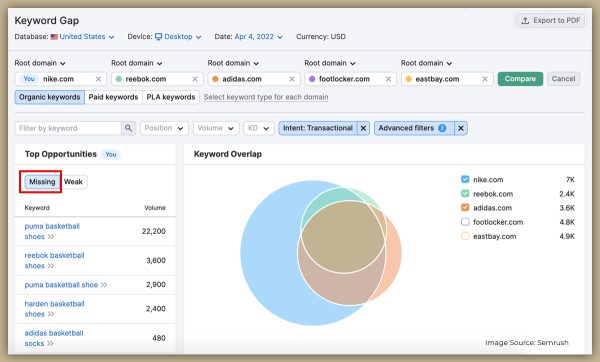Open the Position filter dropdown

(x=164, y=128)
